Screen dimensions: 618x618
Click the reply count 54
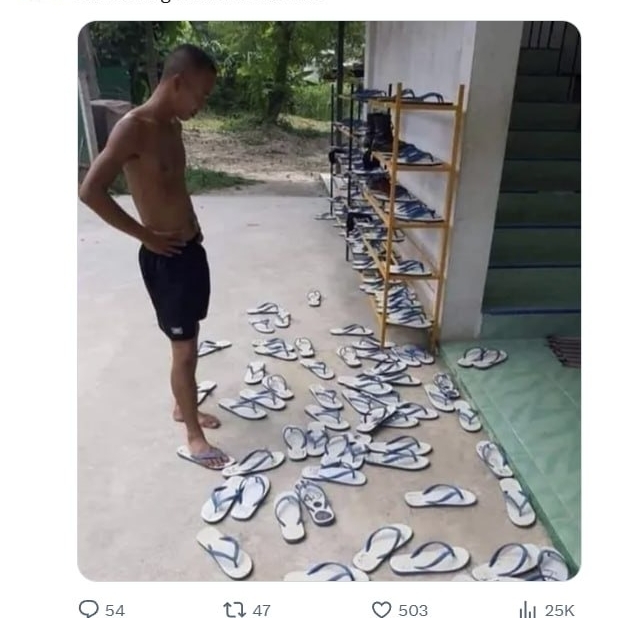[x=115, y=611]
